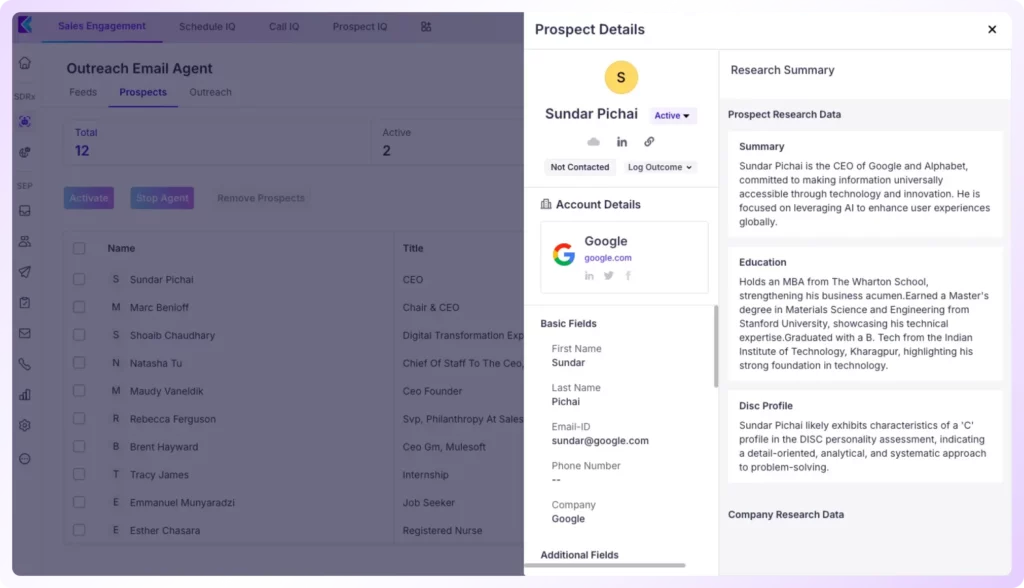Open Google's Twitter icon in the account card

[609, 276]
